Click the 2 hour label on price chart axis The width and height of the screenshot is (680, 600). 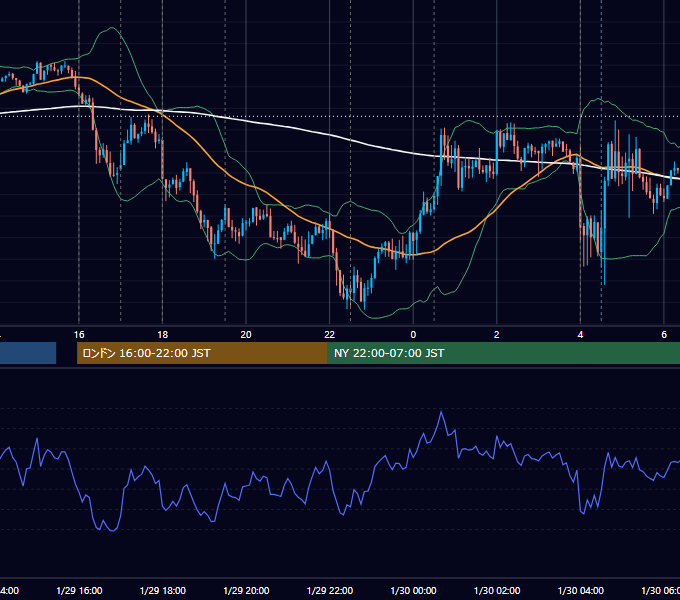pyautogui.click(x=497, y=334)
